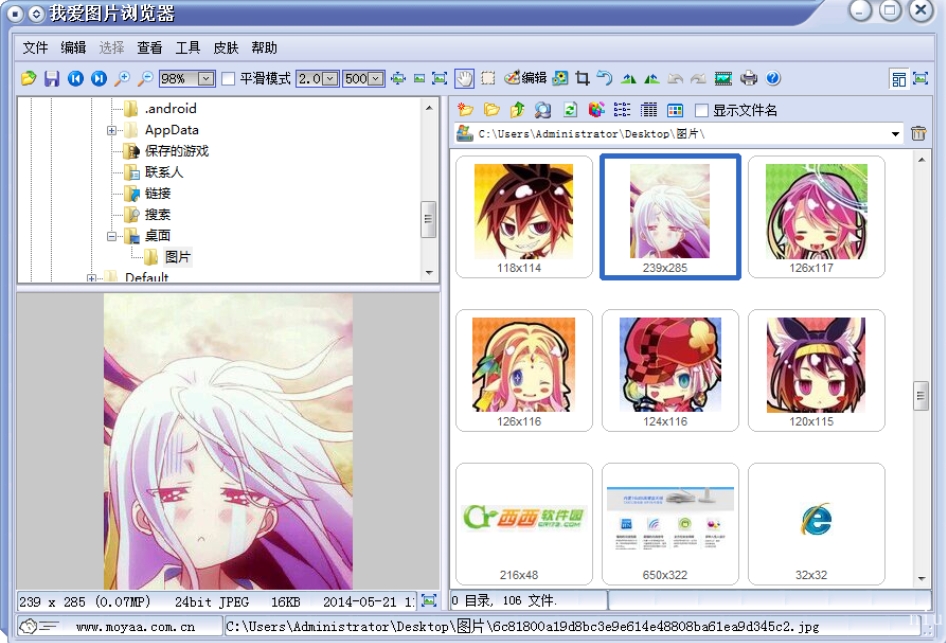Viewport: 946px width, 643px height.
Task: Click the trash bin next to path bar
Action: 918,133
